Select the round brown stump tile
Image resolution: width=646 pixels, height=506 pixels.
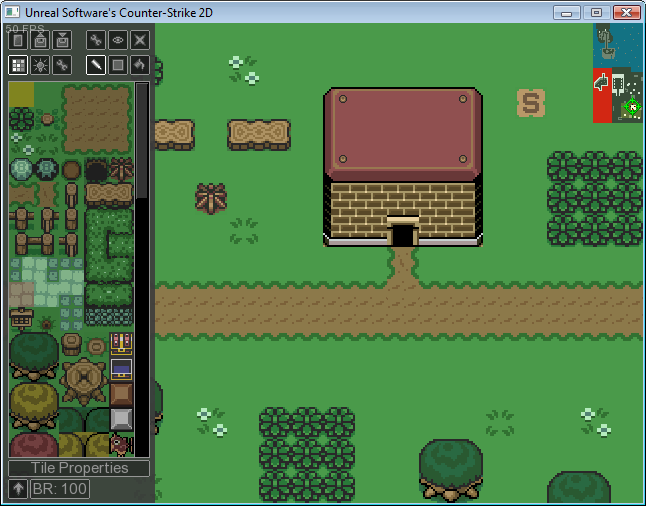pos(71,170)
